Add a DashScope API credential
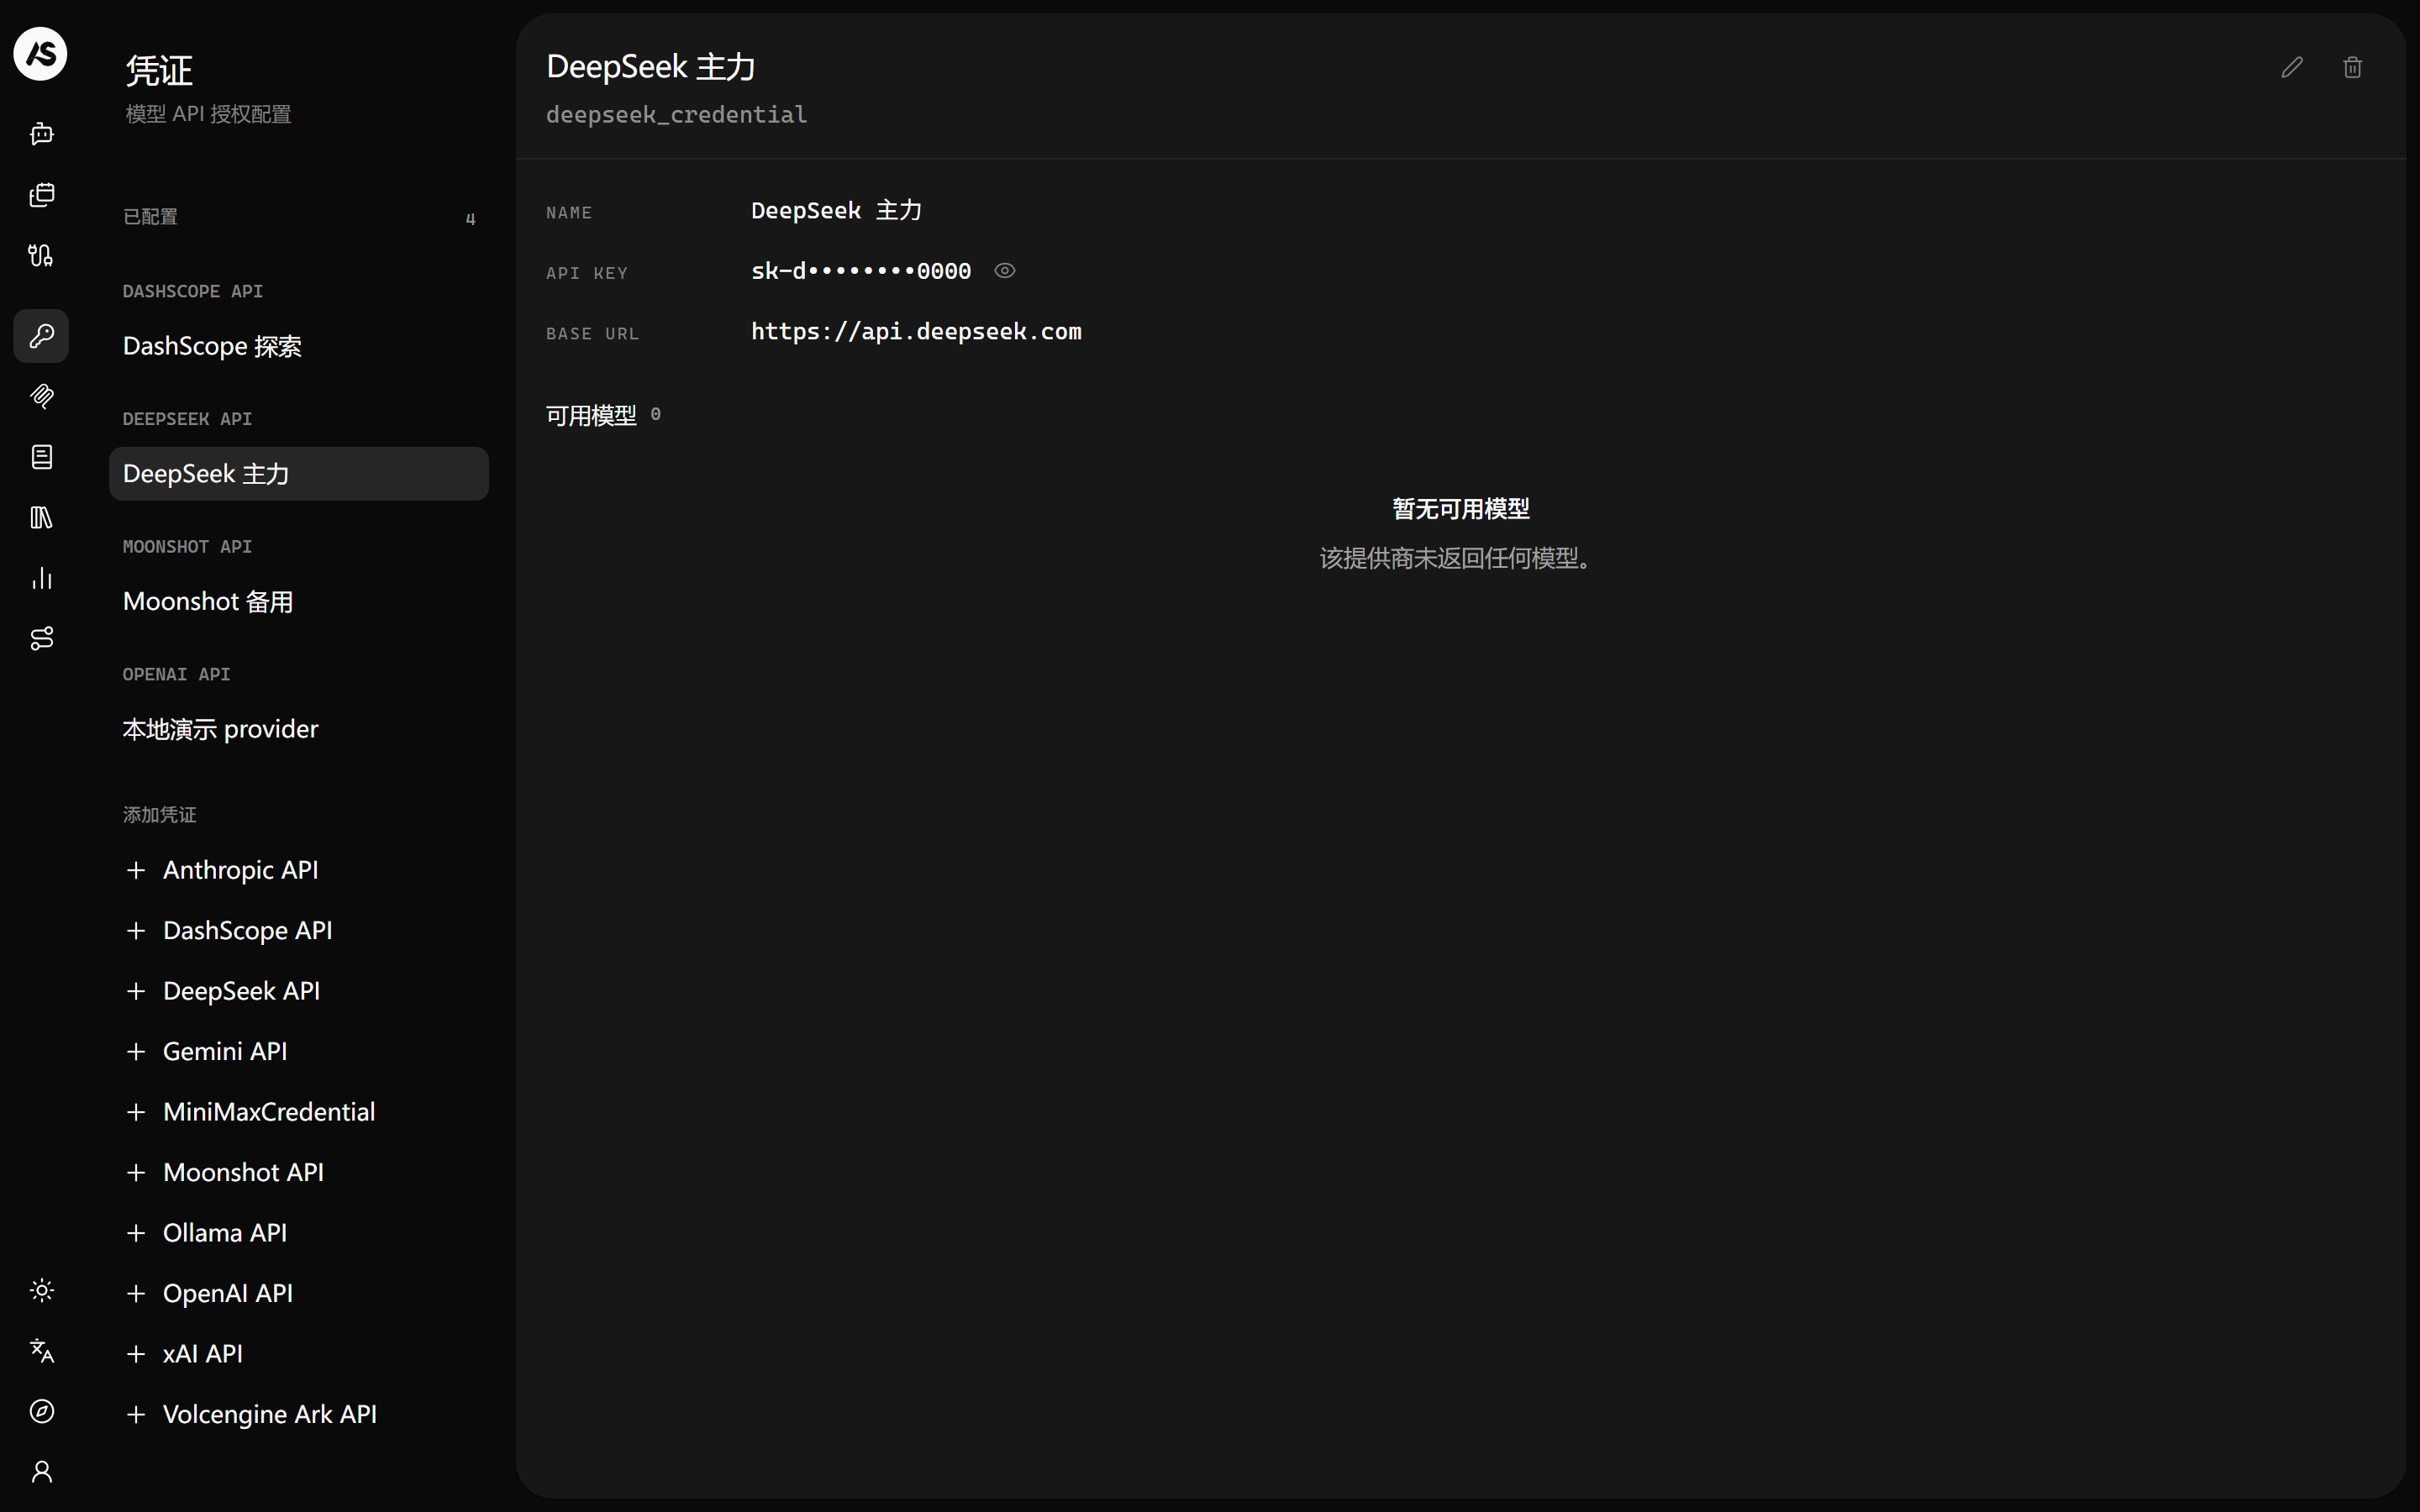Screen dimensions: 2420x1512 pyautogui.click(x=299, y=931)
